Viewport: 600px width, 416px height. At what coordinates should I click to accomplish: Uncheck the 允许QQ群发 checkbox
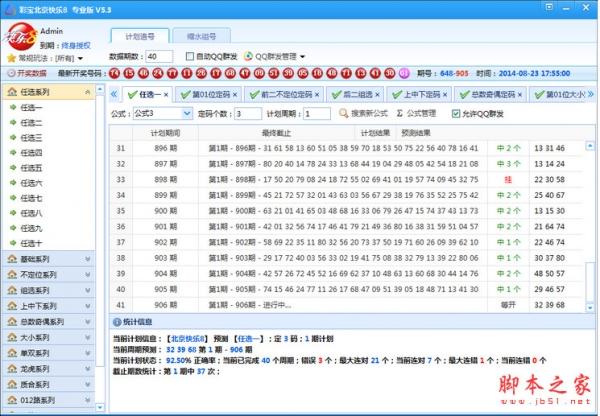456,114
